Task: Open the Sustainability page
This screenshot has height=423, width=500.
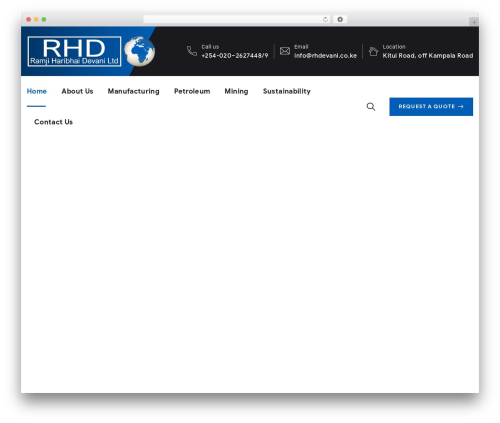Action: tap(287, 91)
